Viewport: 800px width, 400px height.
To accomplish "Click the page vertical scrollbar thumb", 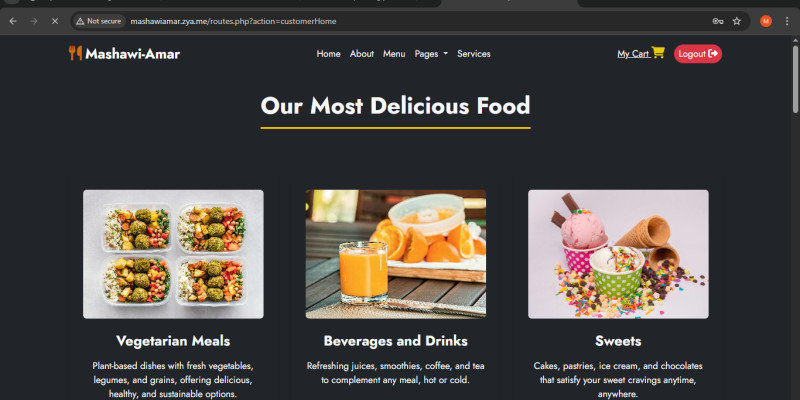I will point(795,79).
